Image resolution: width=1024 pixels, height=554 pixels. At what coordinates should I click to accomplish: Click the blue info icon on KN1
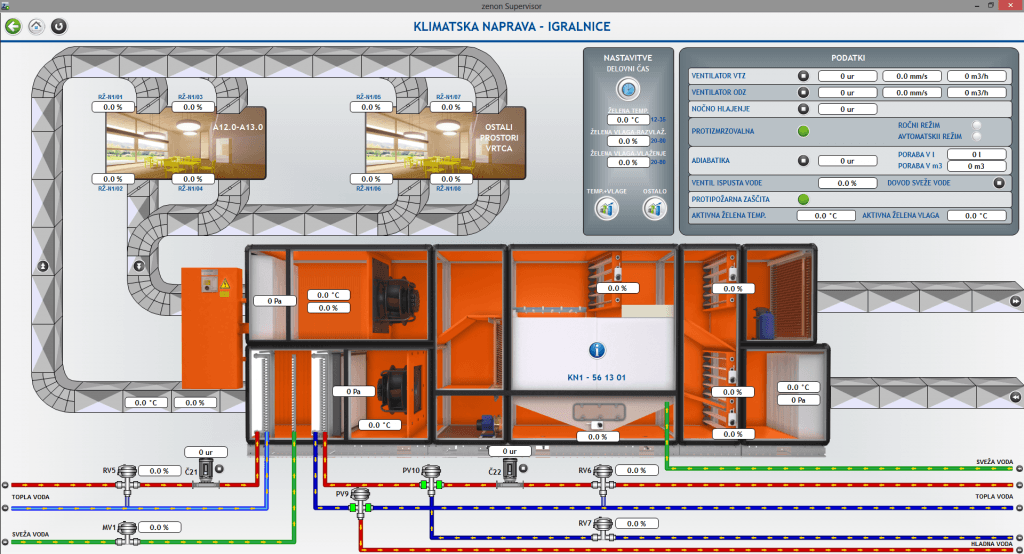pyautogui.click(x=597, y=350)
